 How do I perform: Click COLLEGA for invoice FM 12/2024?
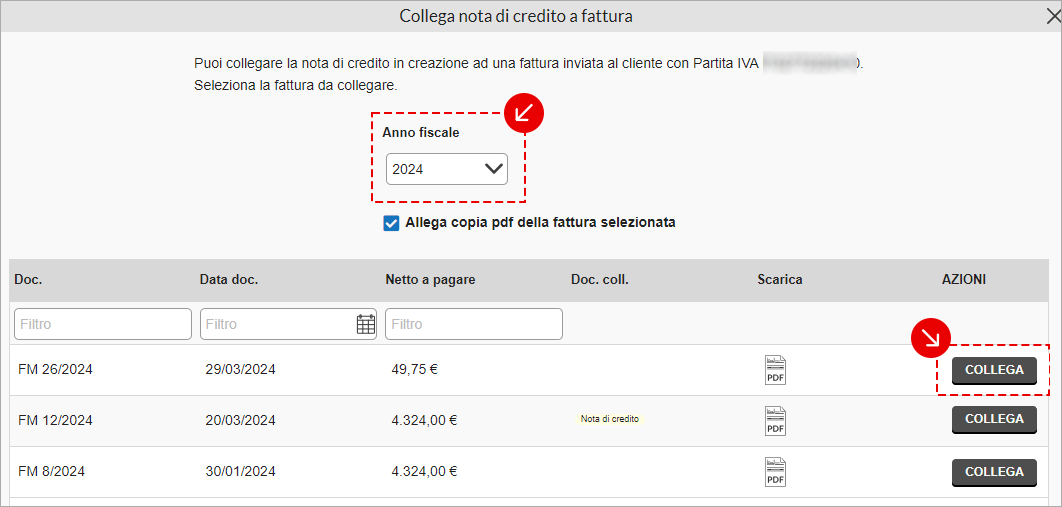[x=994, y=419]
